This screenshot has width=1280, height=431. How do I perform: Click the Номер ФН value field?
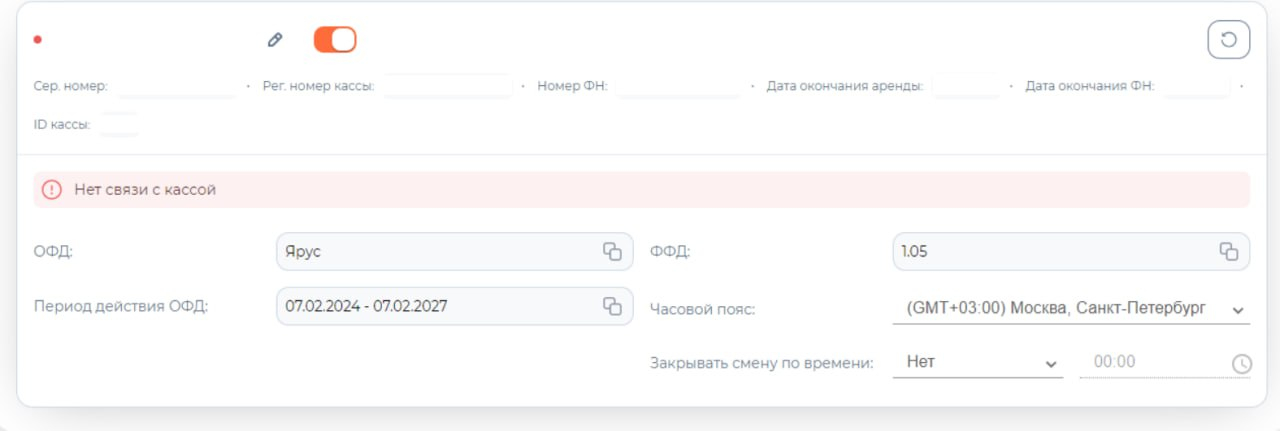click(679, 86)
